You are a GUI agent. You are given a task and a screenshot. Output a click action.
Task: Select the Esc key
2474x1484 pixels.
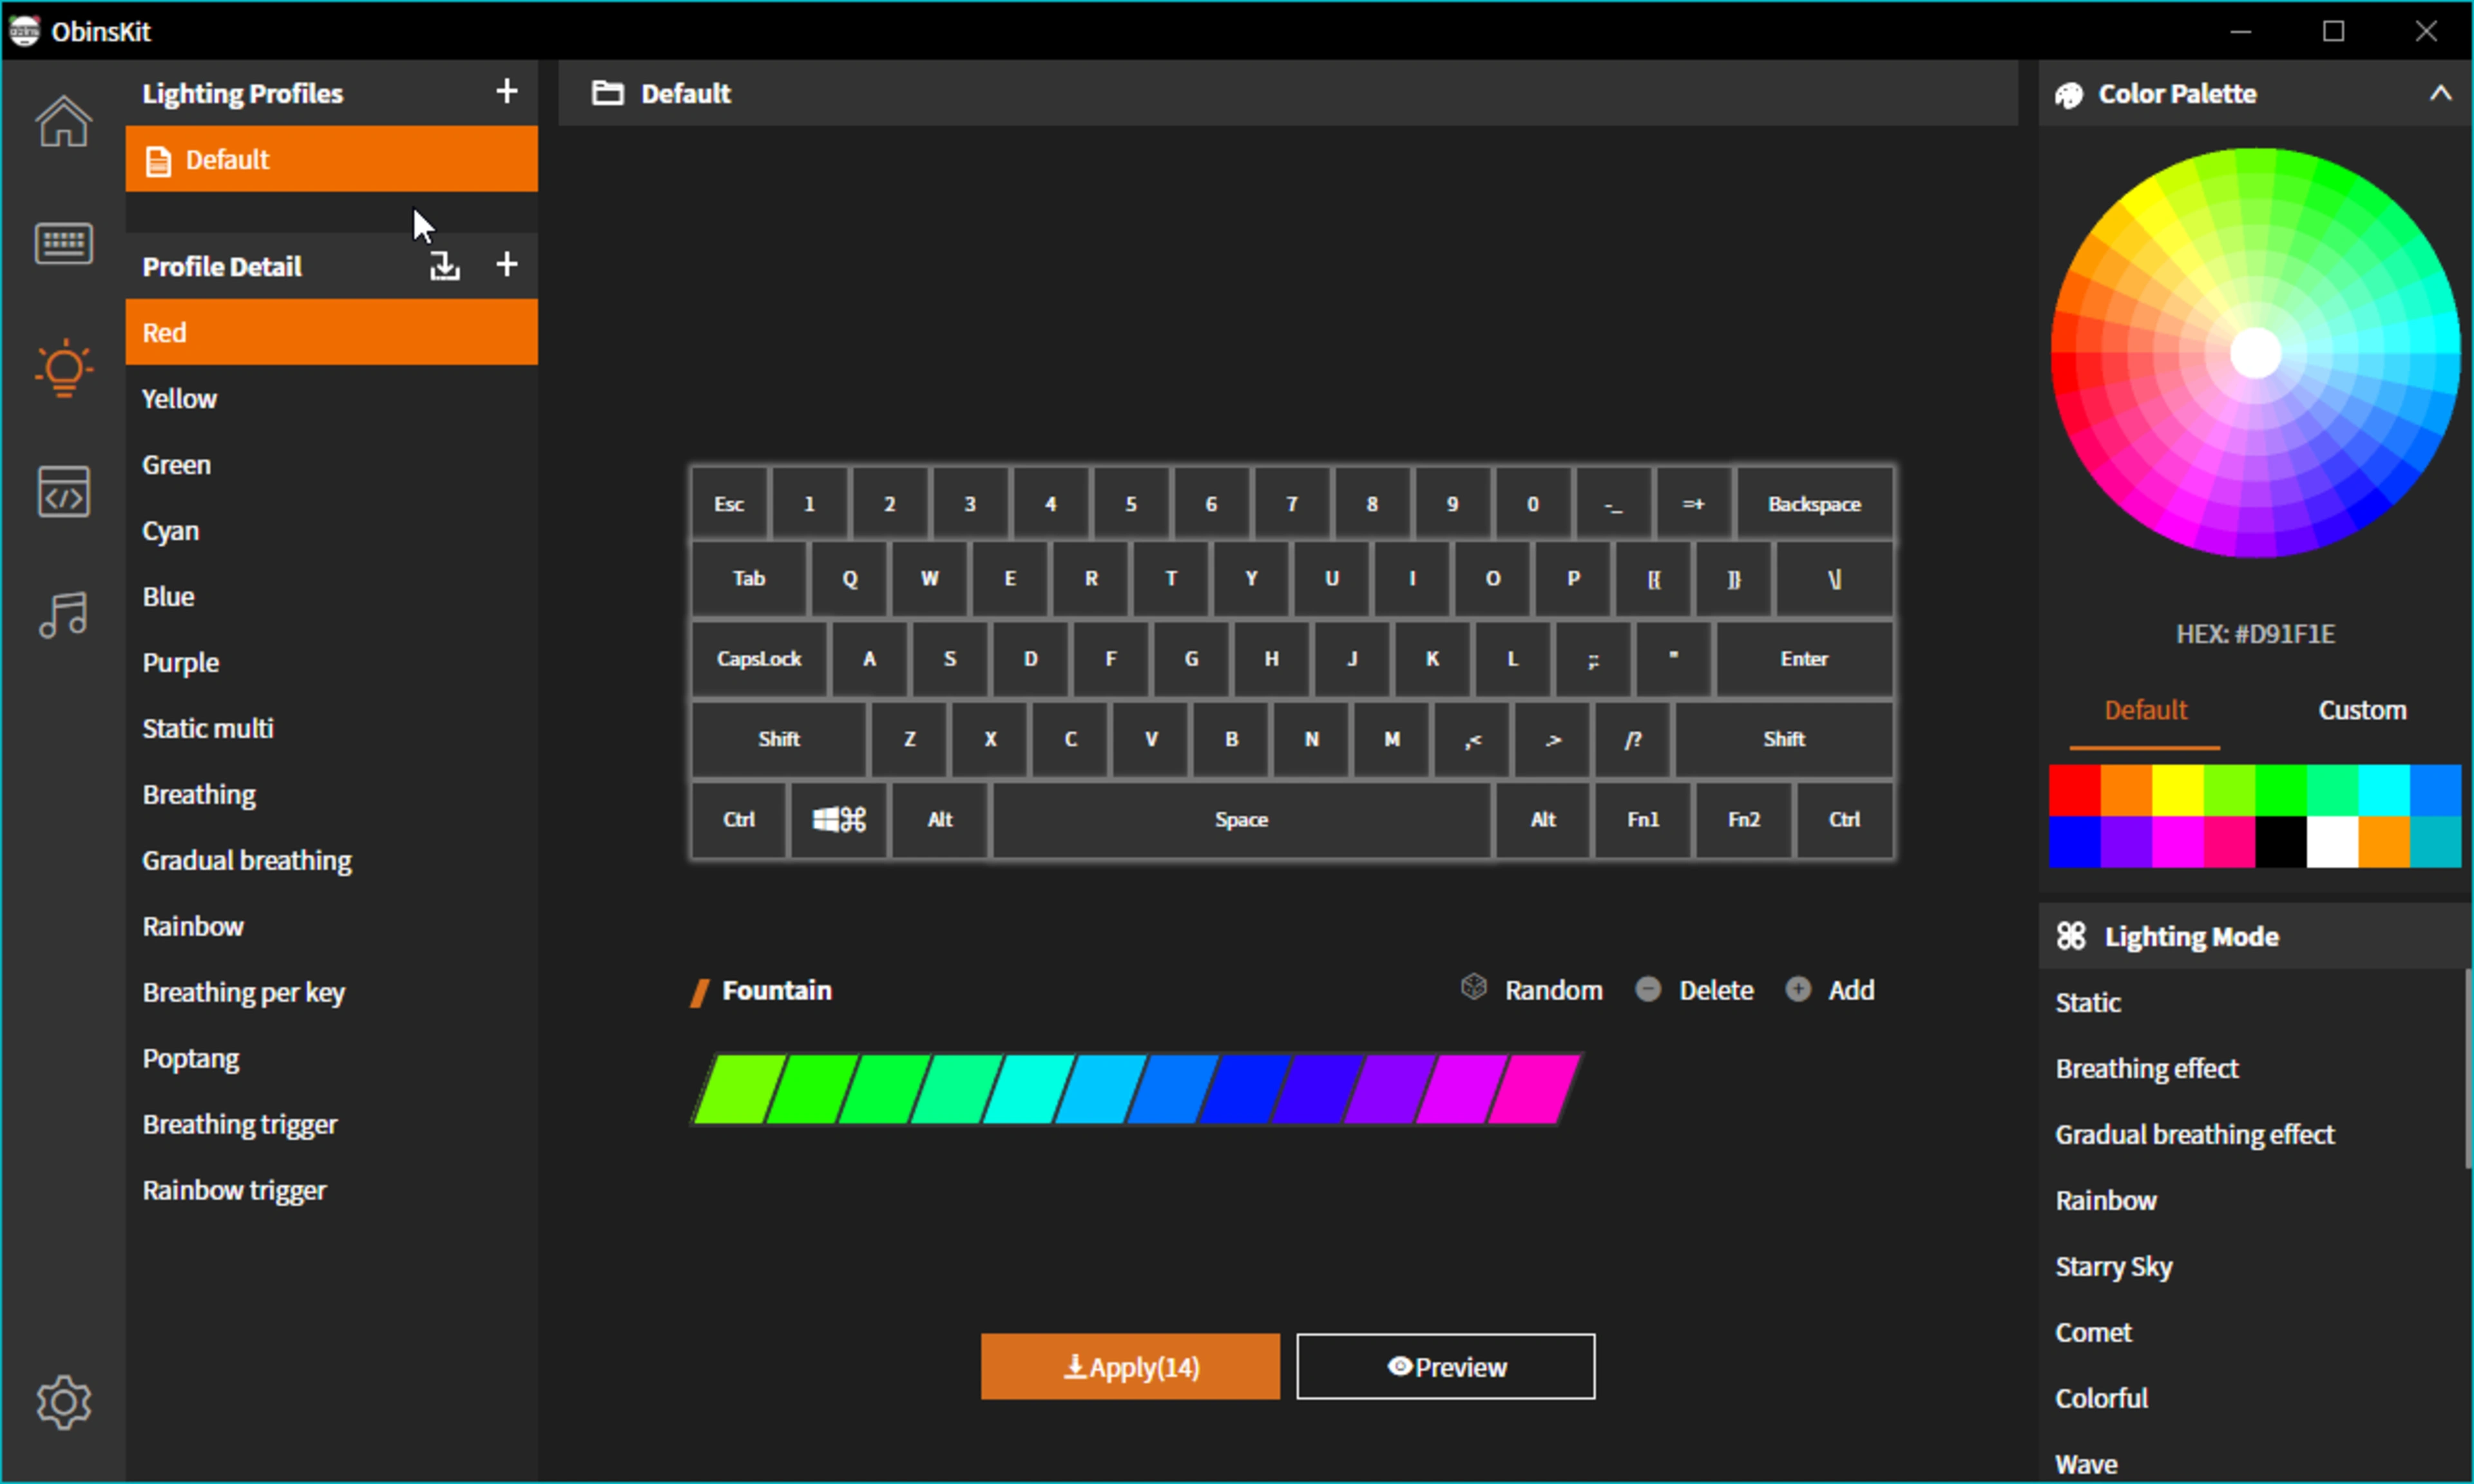pyautogui.click(x=729, y=503)
